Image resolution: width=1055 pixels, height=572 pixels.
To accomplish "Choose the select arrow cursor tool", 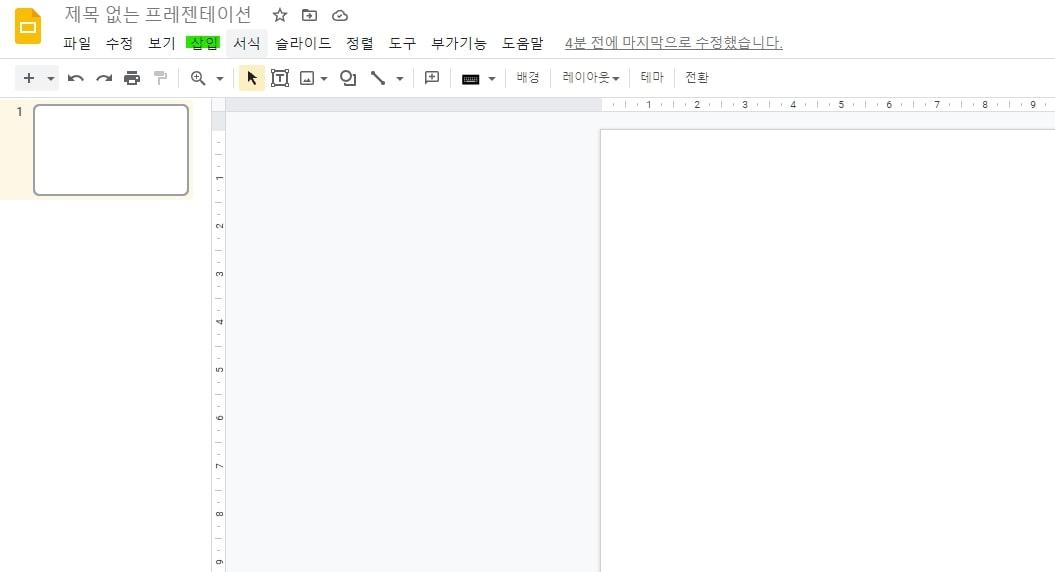I will (252, 78).
